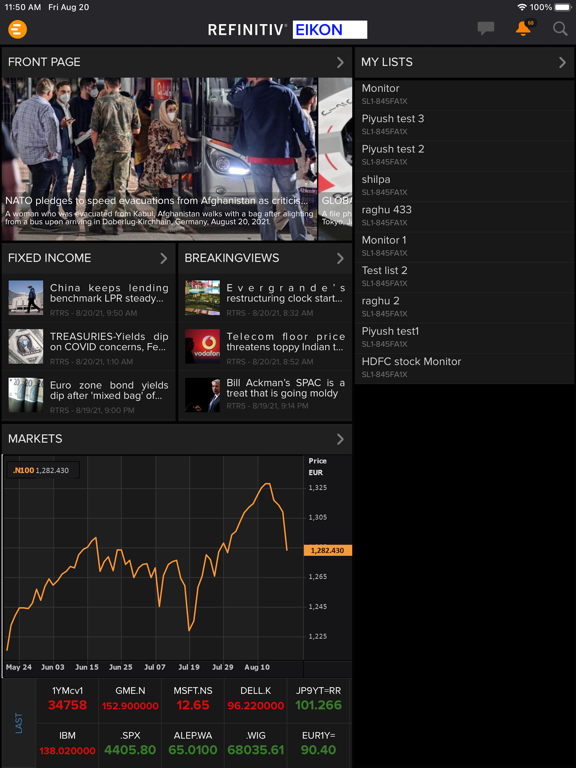Open the China lending benchmark LPR article
The image size is (576, 768).
(89, 298)
